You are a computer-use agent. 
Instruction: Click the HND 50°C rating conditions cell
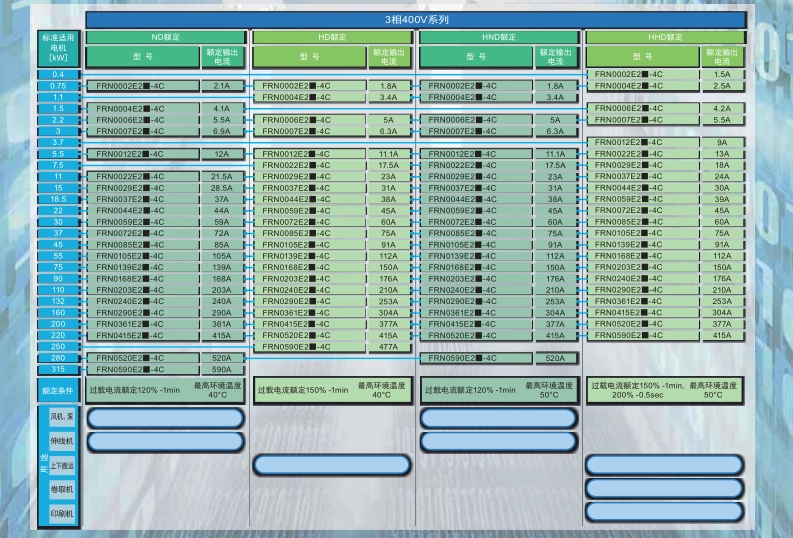(x=498, y=390)
